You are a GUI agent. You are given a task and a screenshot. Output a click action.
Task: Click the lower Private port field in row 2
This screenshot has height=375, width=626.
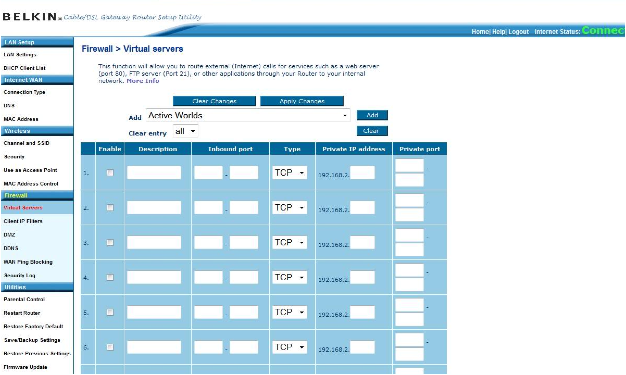pos(409,215)
